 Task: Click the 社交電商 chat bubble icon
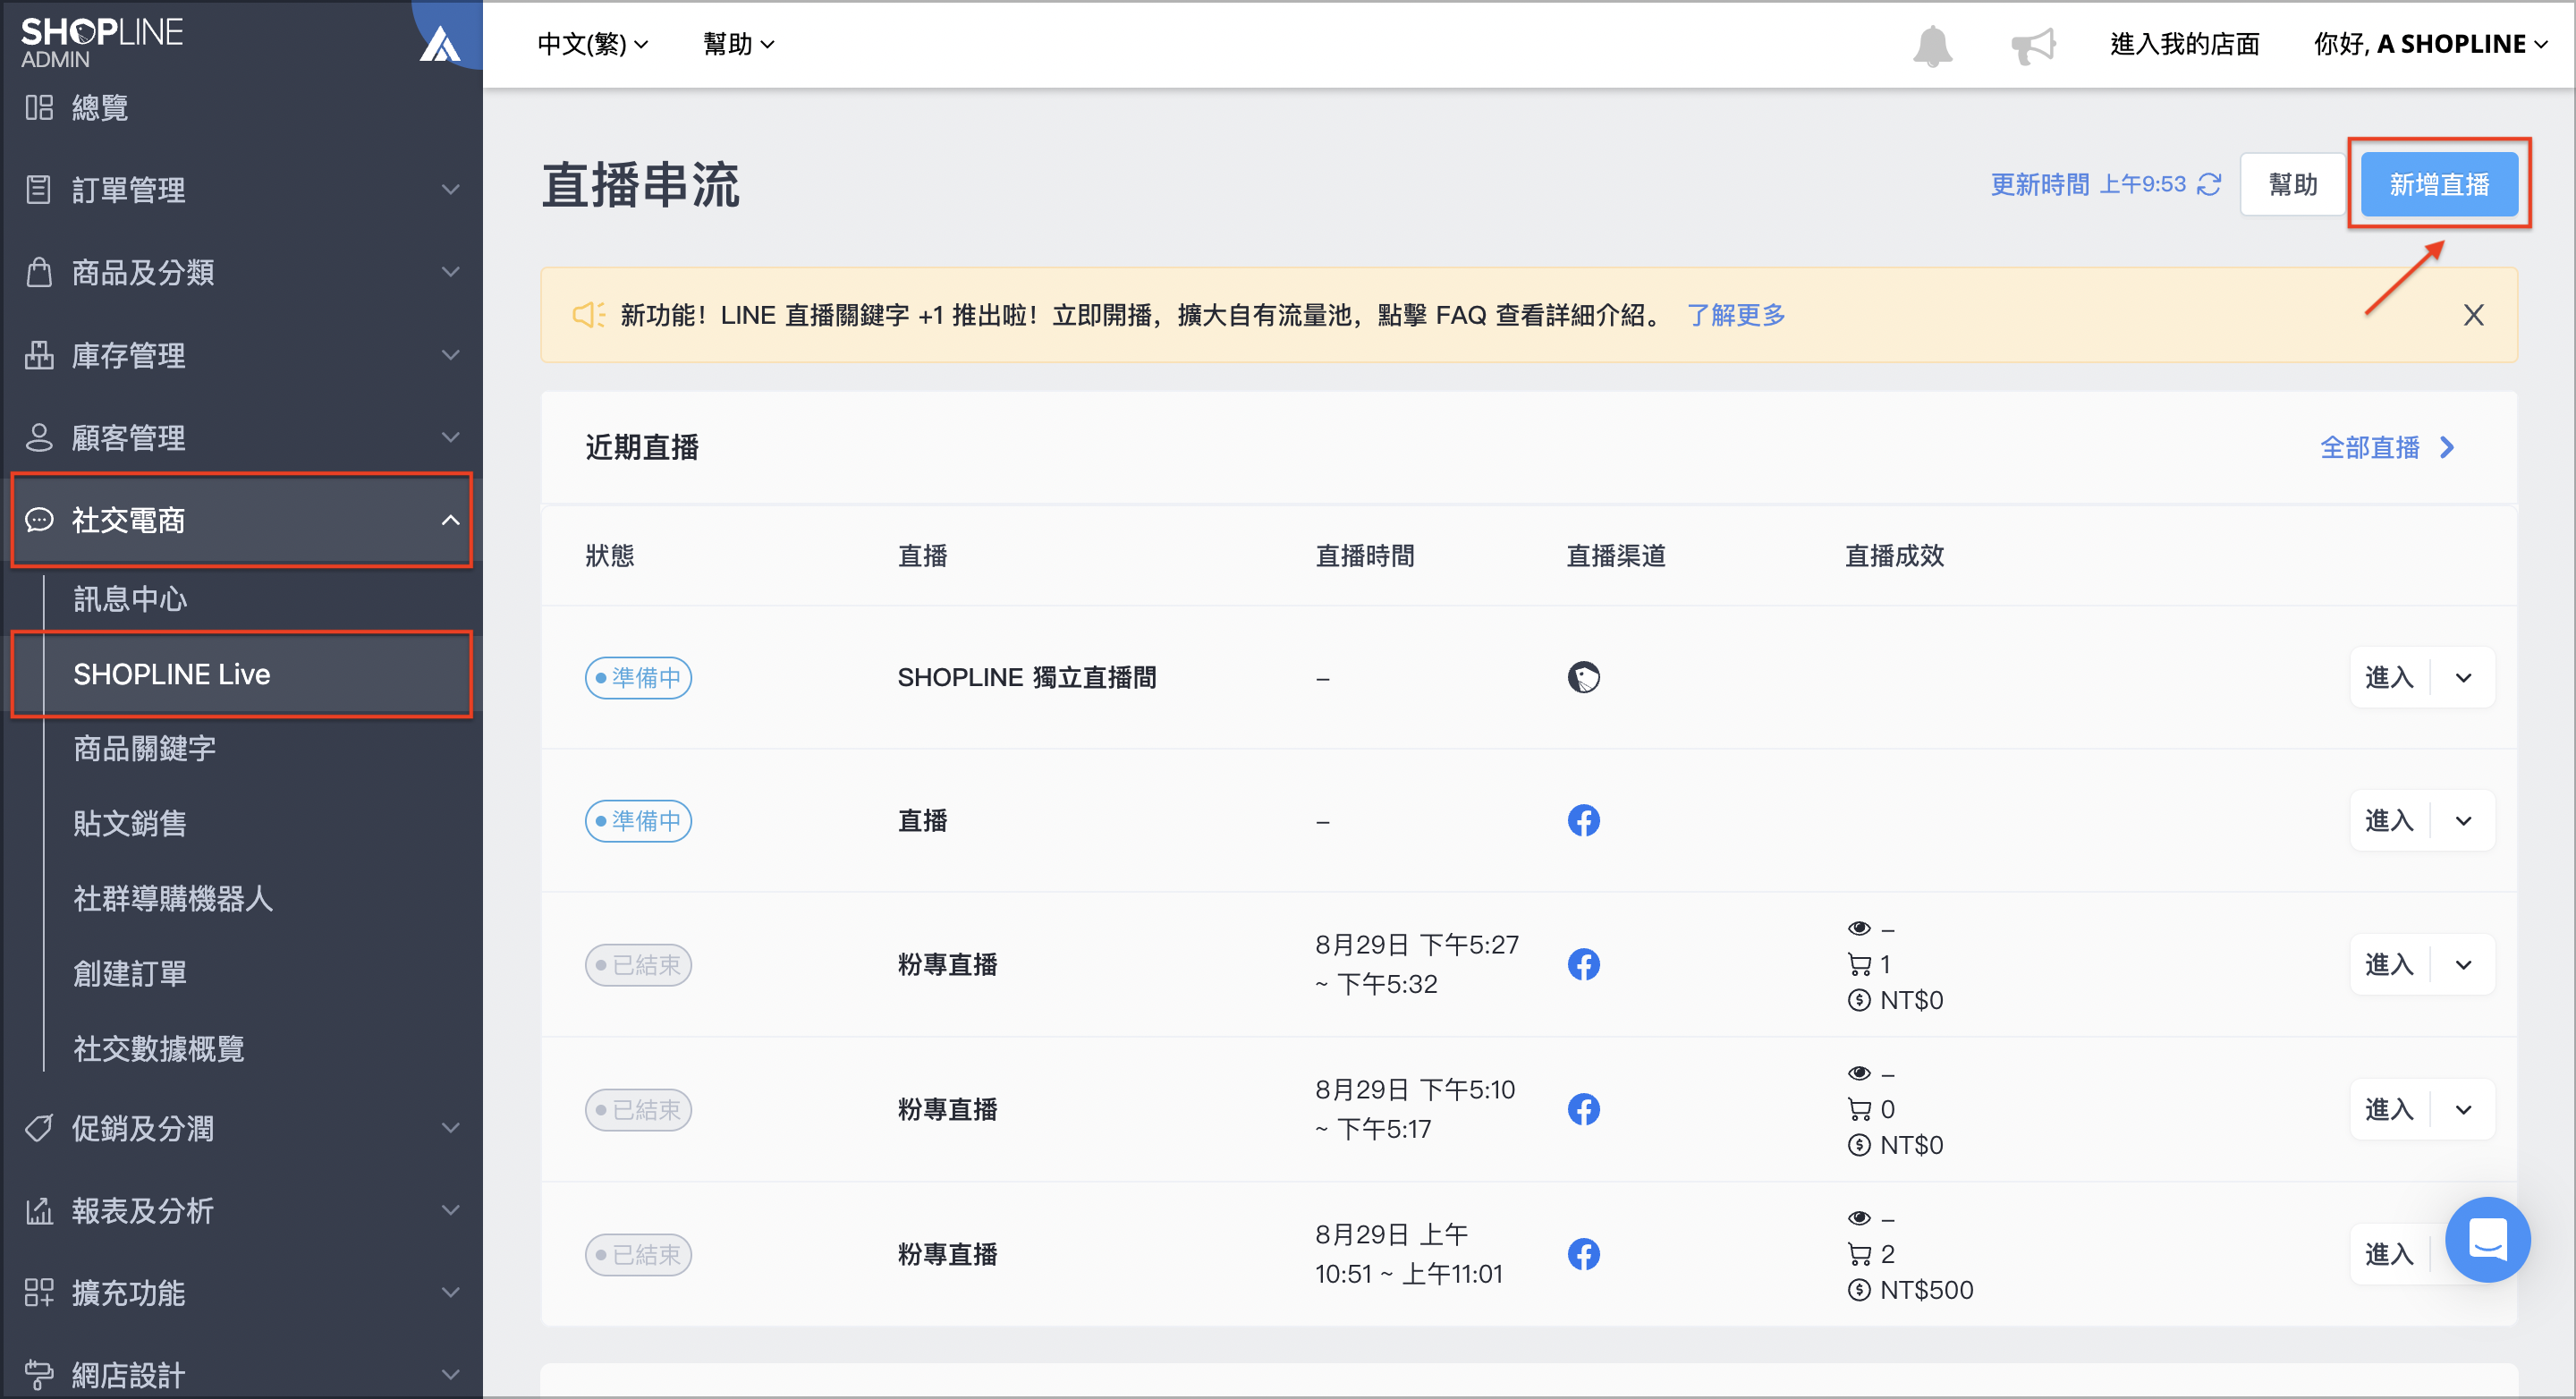tap(39, 520)
